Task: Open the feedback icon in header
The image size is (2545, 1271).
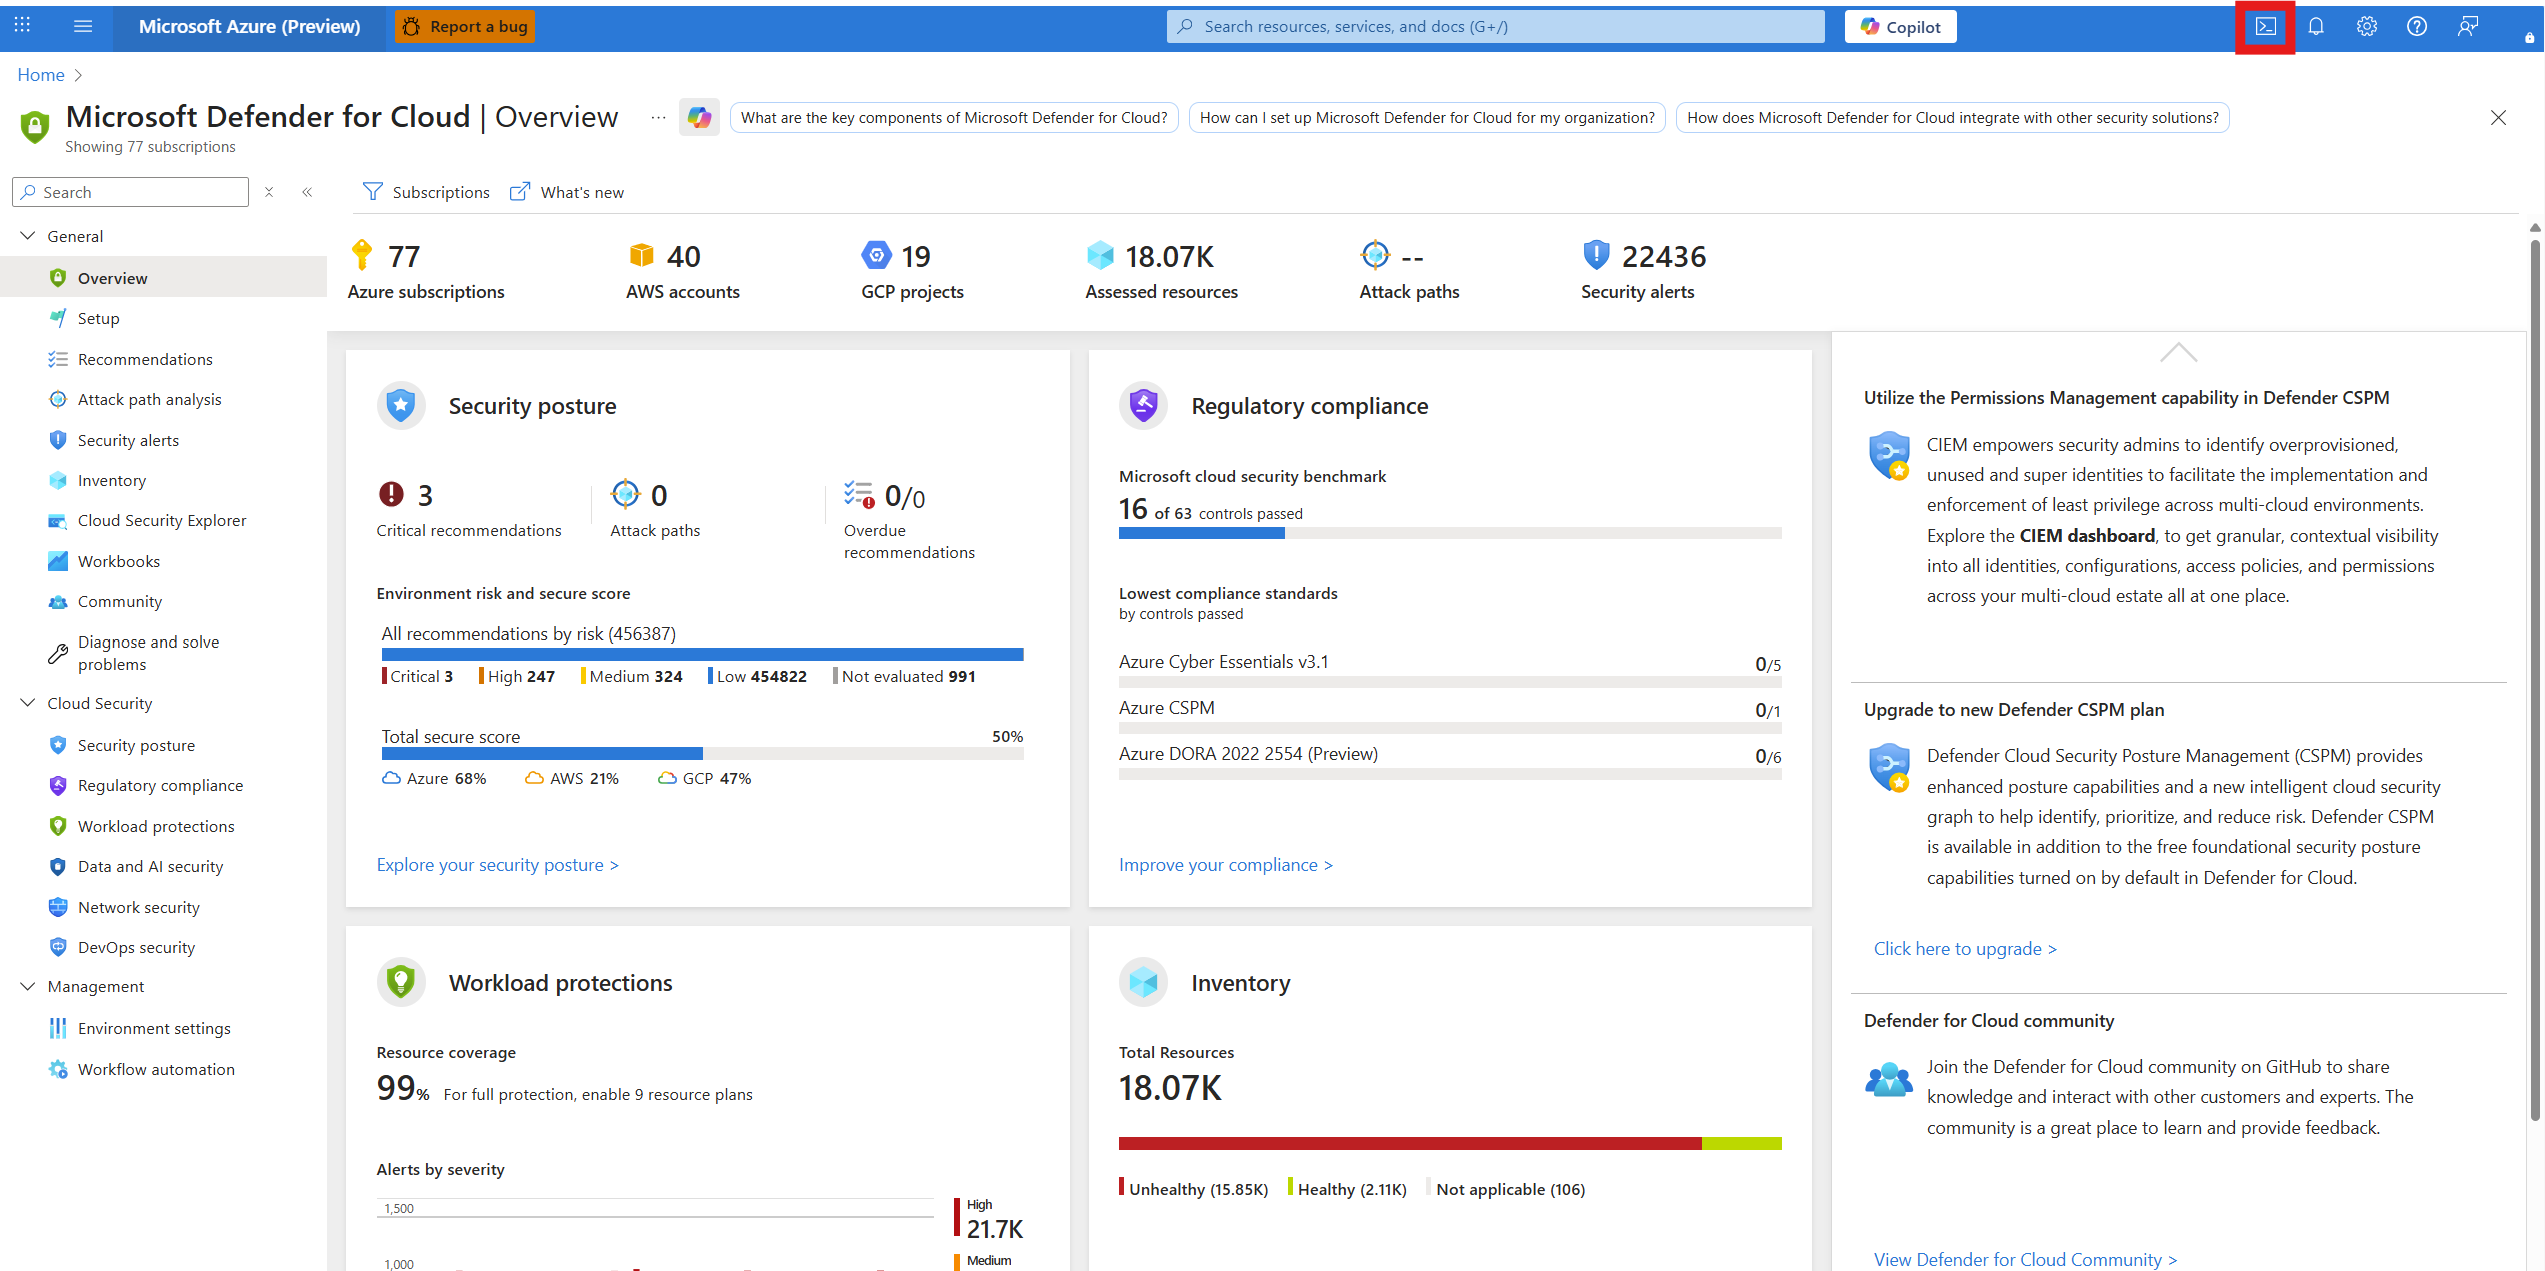Action: (x=2468, y=27)
